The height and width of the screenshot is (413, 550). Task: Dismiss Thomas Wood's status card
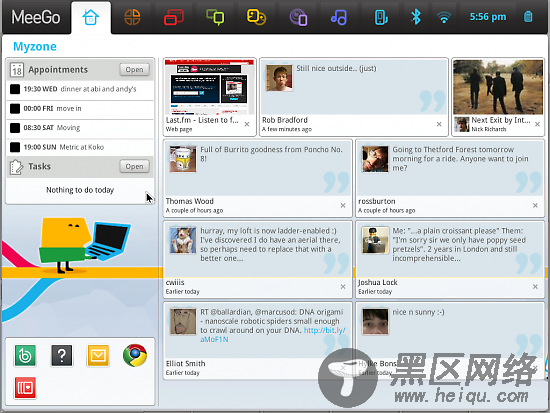click(x=343, y=205)
